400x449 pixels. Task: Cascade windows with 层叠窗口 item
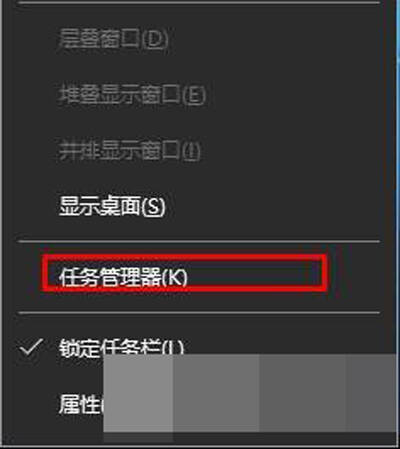pos(99,39)
